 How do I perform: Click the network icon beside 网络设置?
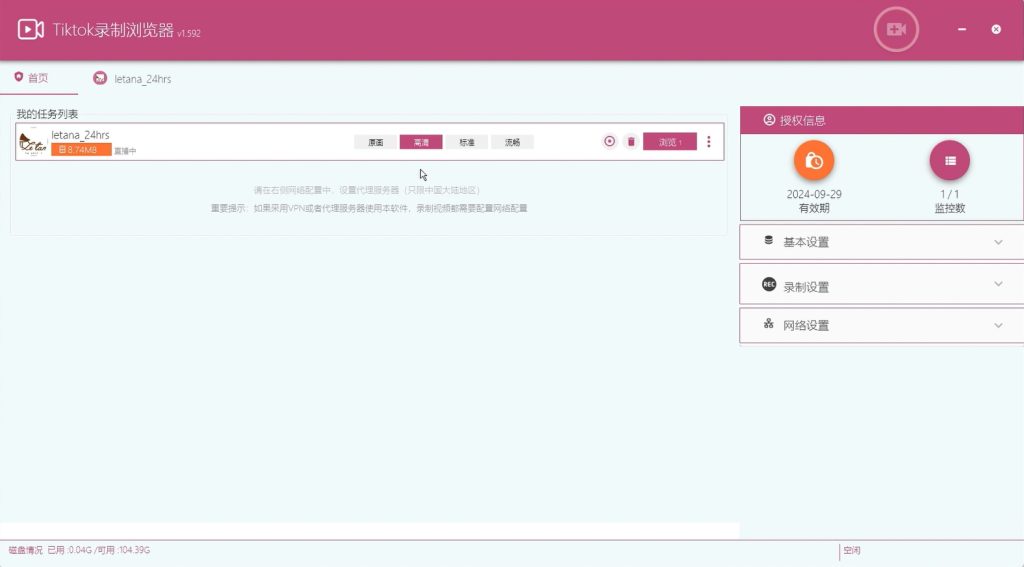coord(769,323)
